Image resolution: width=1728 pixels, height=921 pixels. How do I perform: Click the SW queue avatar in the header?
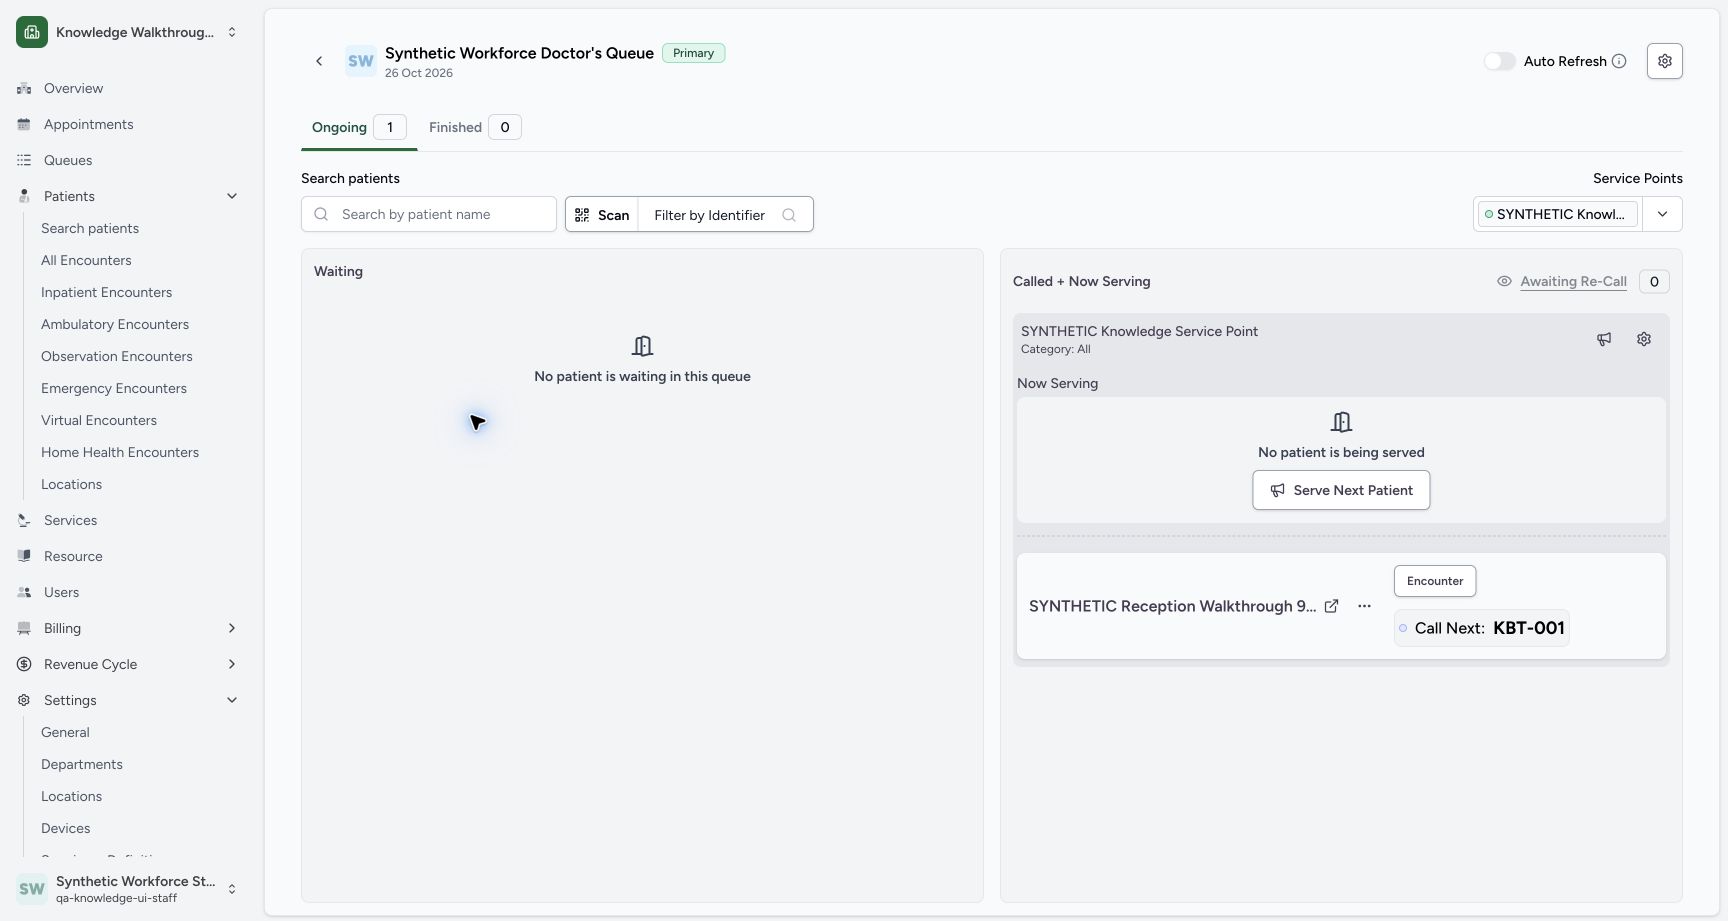coord(361,61)
